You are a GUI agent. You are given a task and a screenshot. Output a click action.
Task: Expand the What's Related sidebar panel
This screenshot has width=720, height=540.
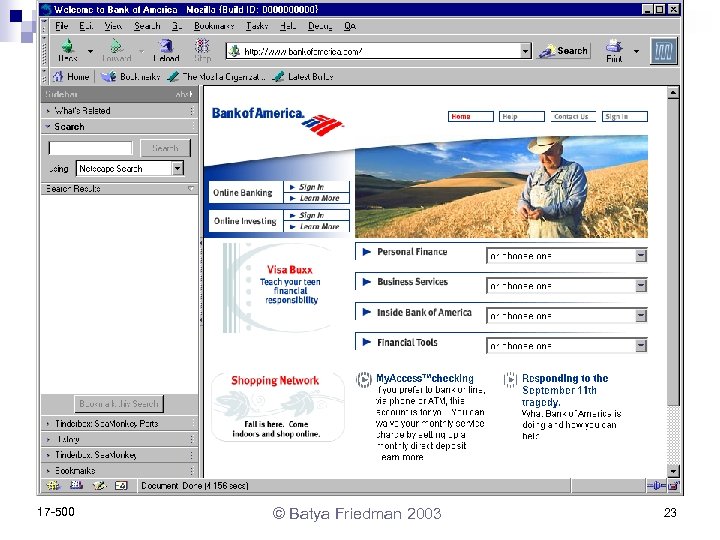click(x=119, y=111)
